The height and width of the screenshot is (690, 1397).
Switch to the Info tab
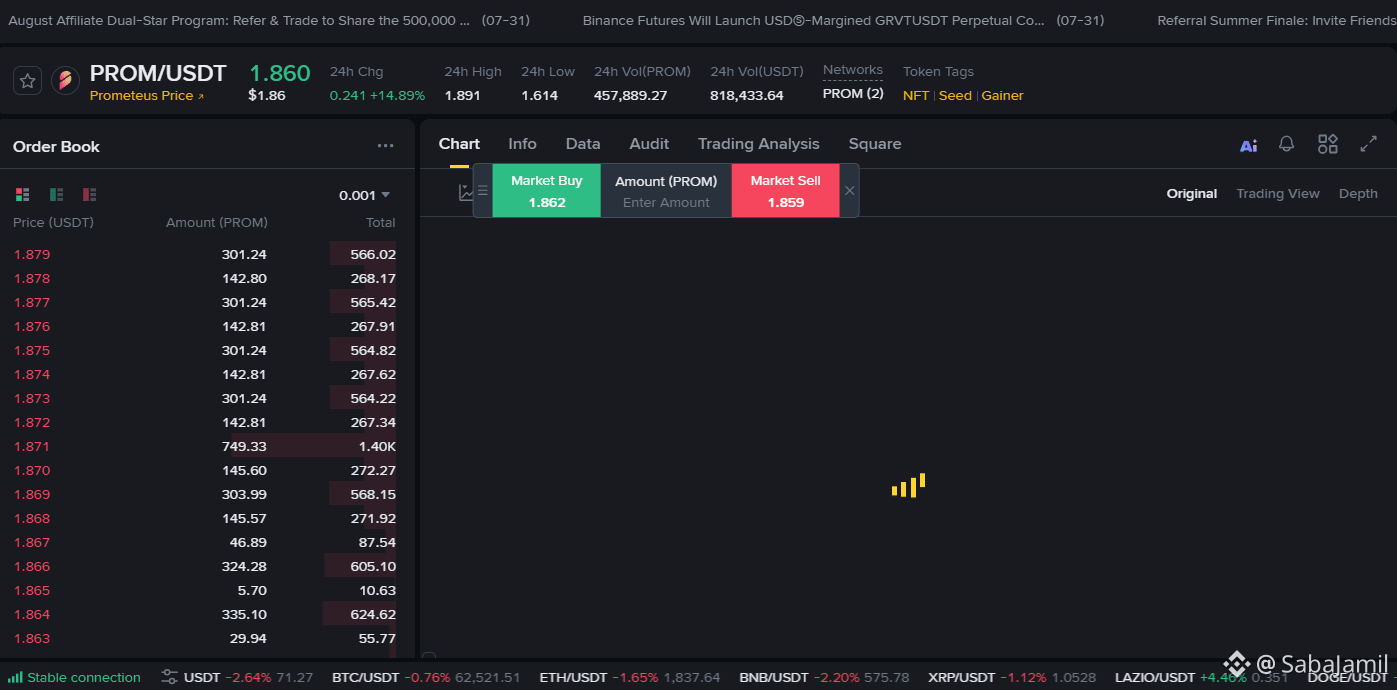[x=522, y=144]
